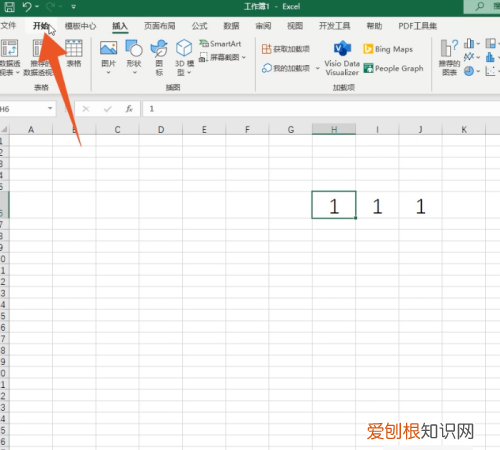Confirm the formula bar entry (checkmark)
The image size is (500, 450).
107,109
